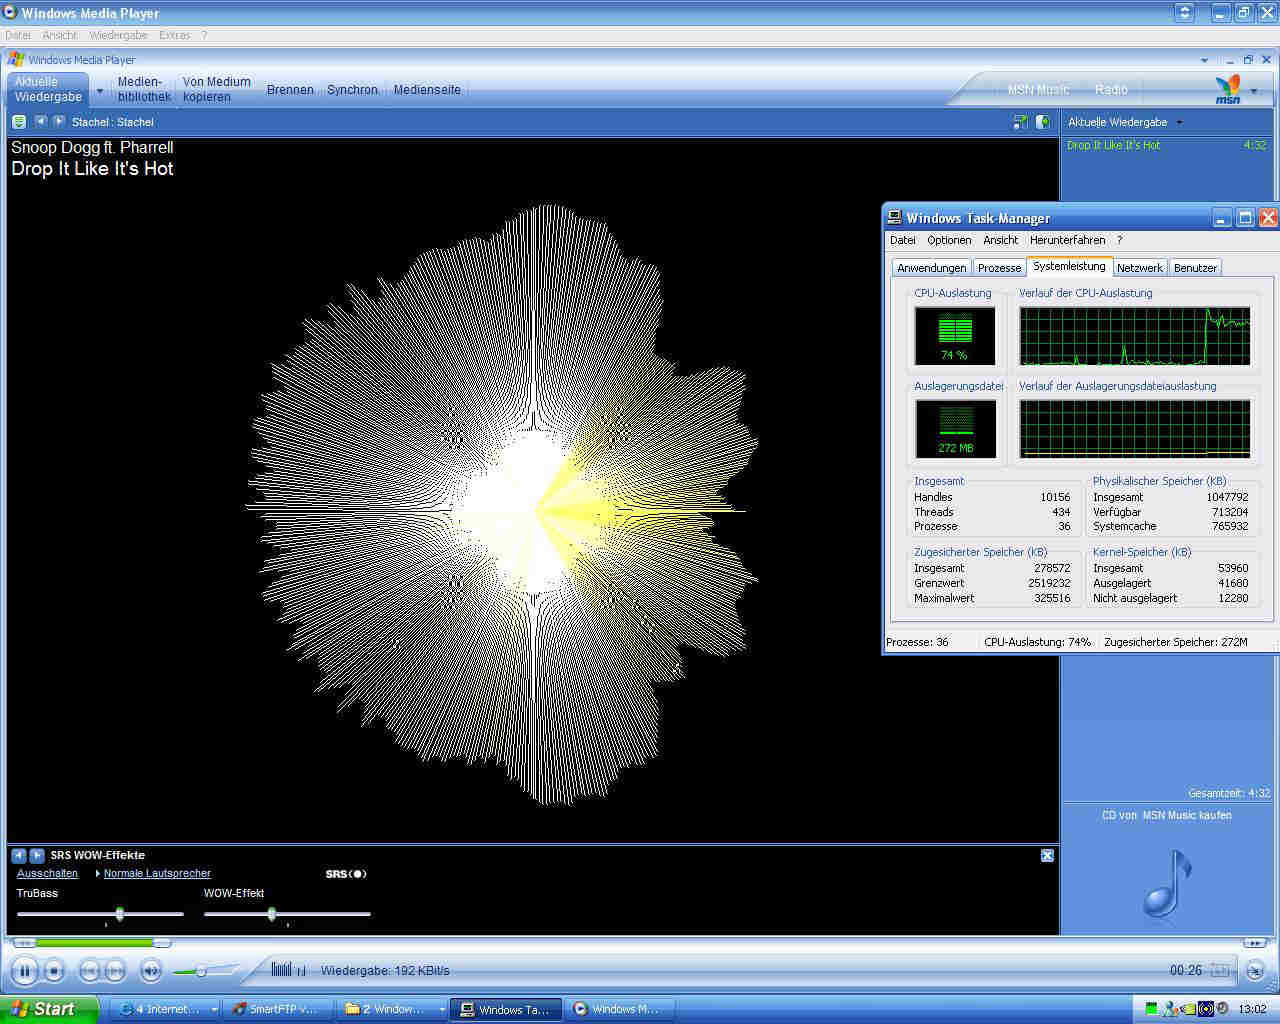Select previous visualization
Screen dimensions: 1280x1024
41,121
